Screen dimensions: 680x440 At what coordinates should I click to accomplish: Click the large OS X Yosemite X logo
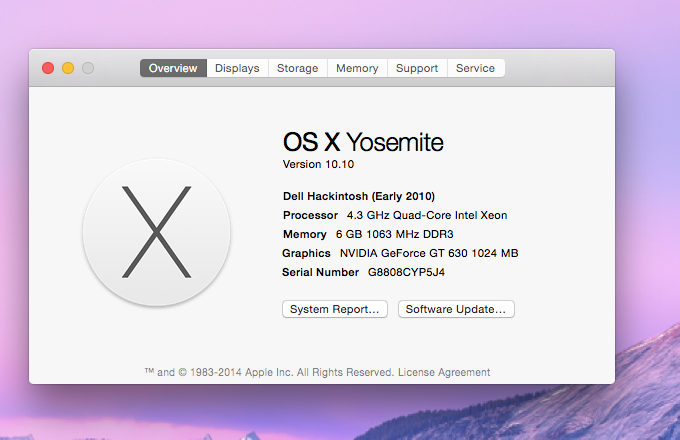pos(157,232)
